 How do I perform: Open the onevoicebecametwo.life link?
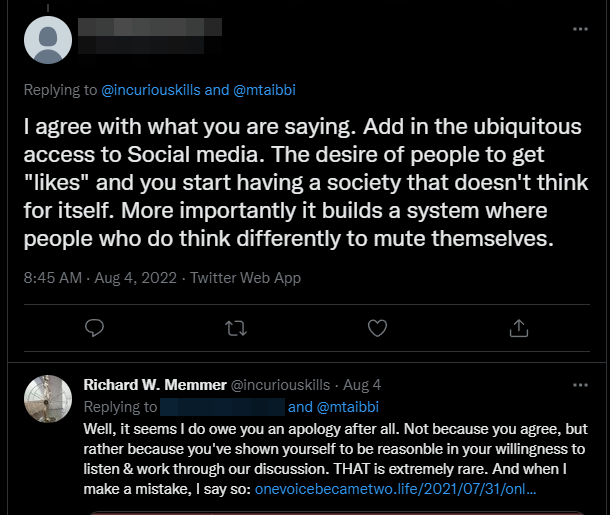pos(395,490)
